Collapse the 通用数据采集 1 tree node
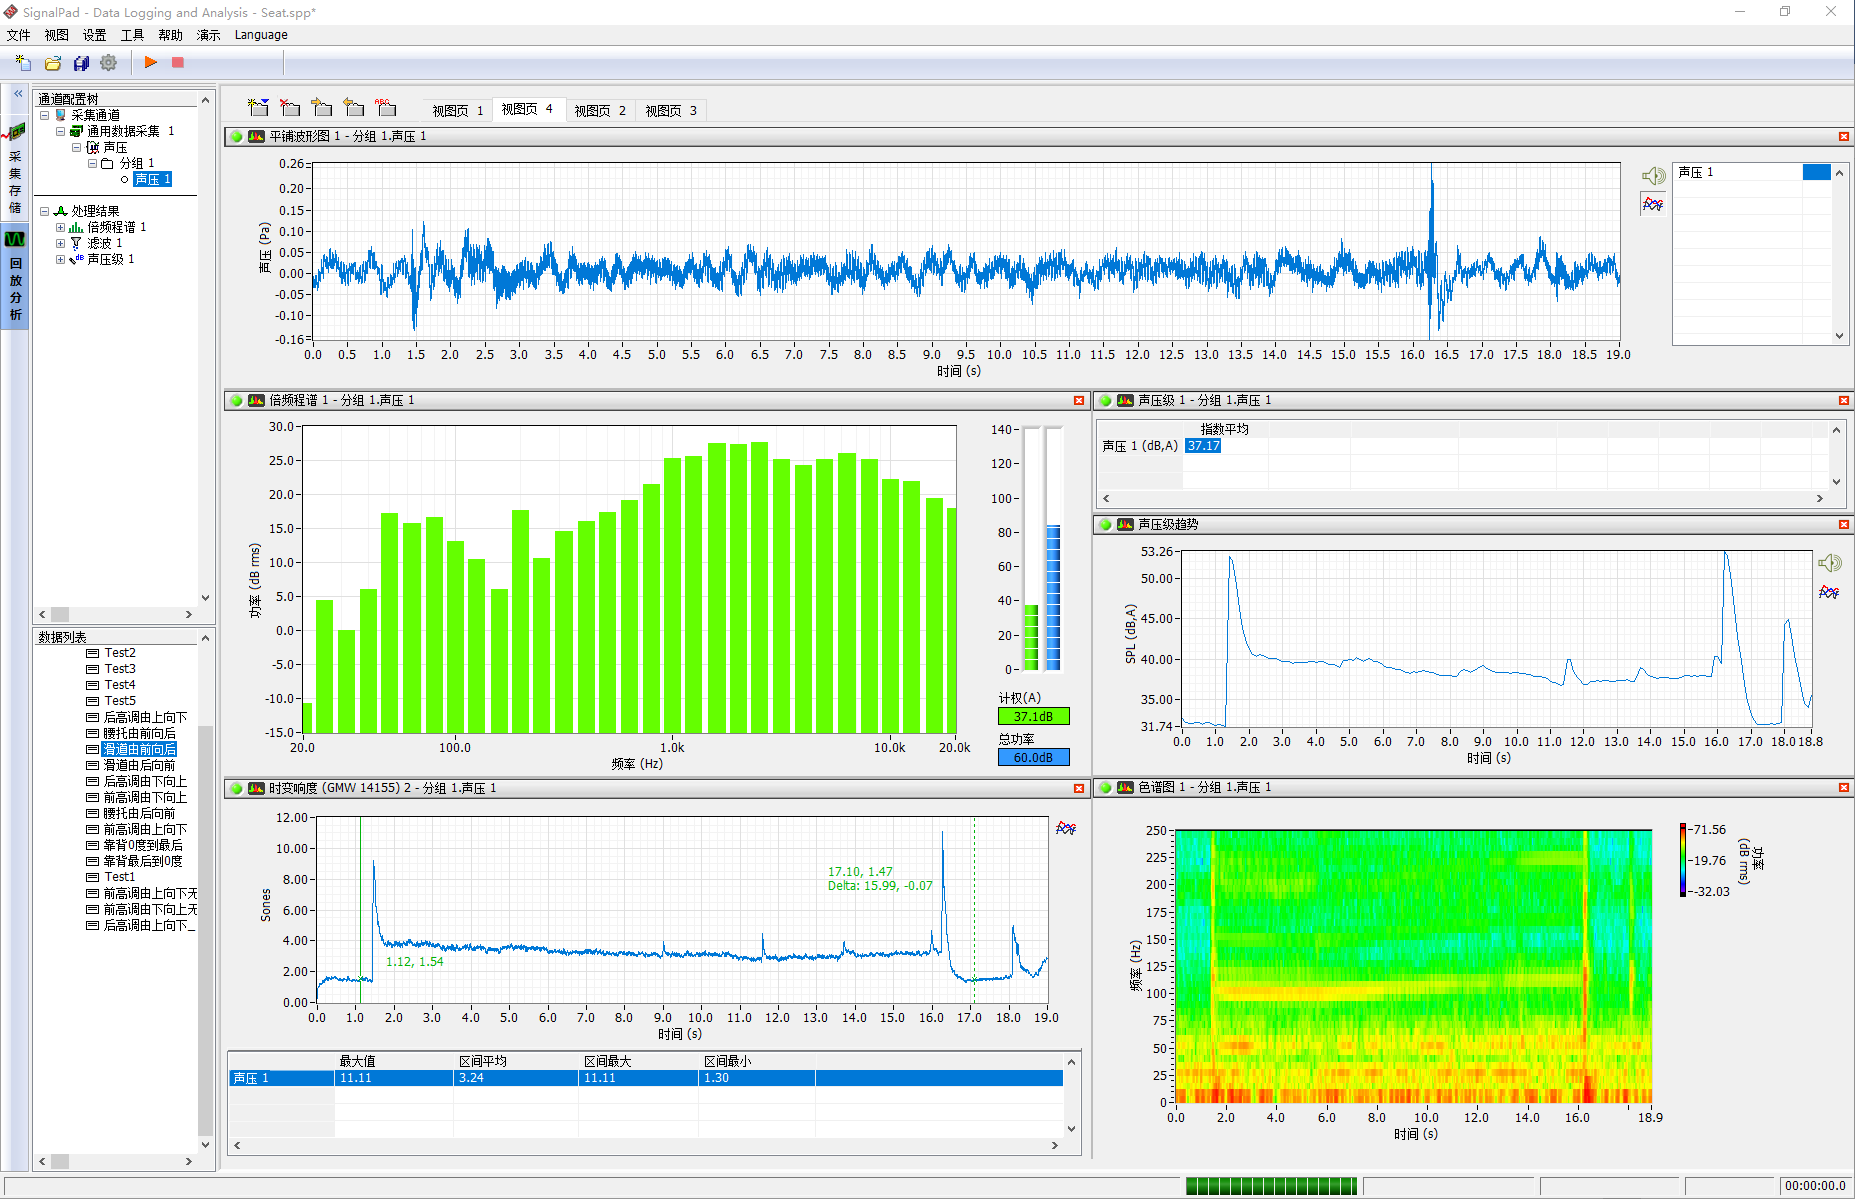 click(61, 131)
